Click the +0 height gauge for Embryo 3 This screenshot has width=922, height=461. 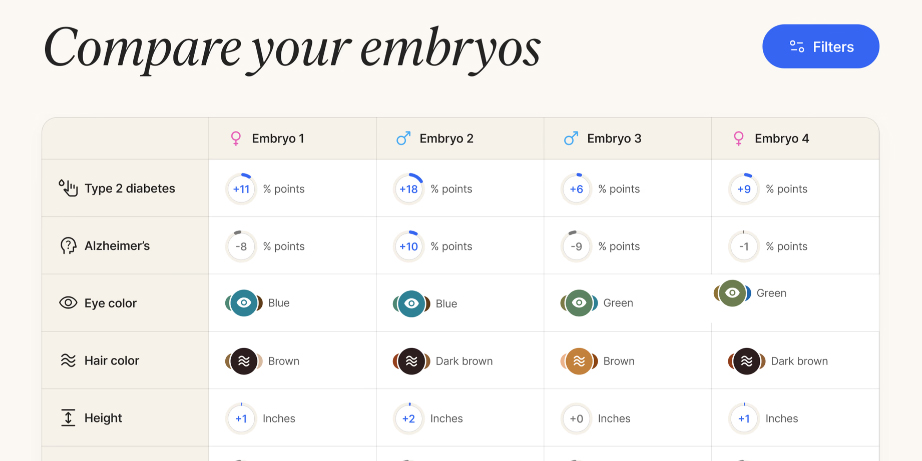point(576,419)
